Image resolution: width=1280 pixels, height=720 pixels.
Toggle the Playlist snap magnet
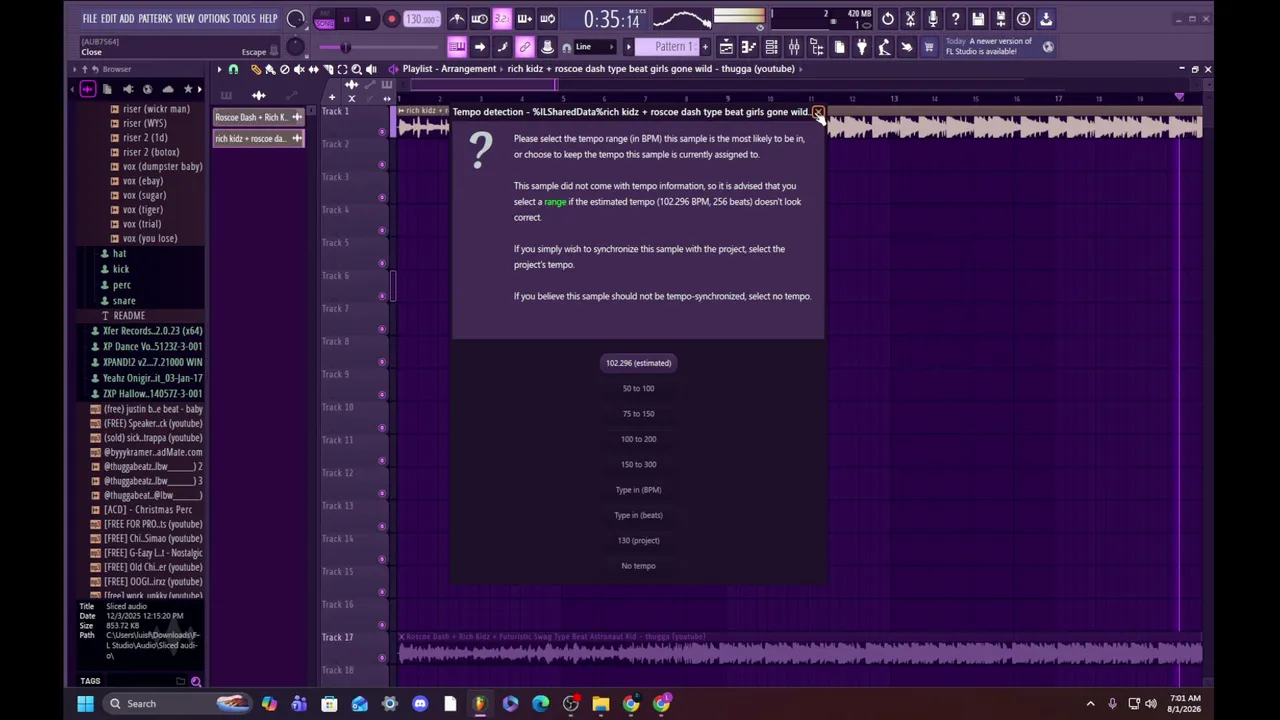(233, 69)
